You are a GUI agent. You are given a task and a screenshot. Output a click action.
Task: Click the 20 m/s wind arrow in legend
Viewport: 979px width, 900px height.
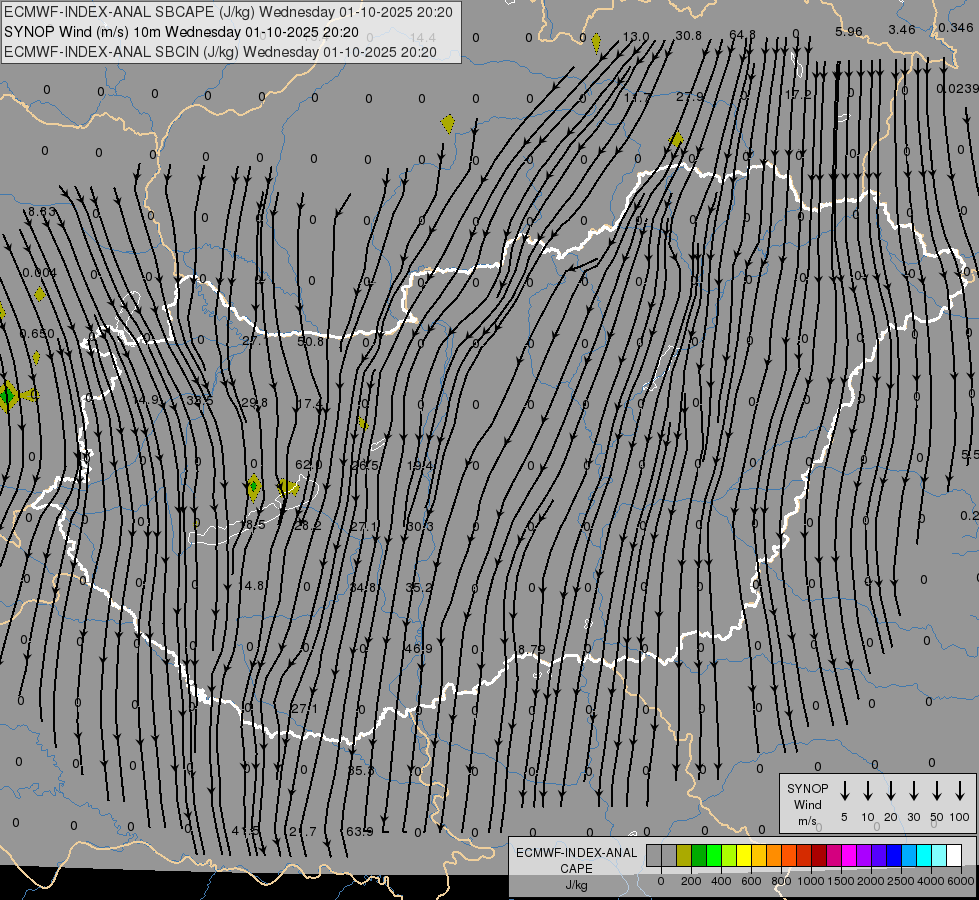891,791
